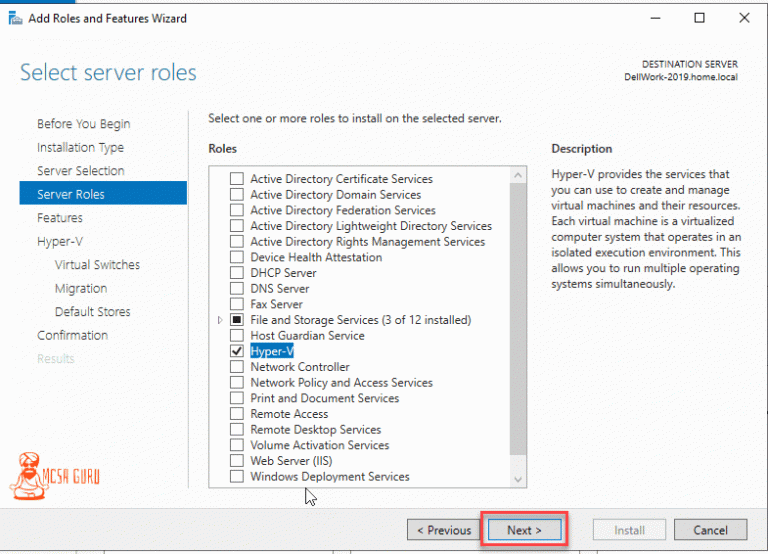Viewport: 768px width, 554px height.
Task: Check Print and Document Services
Action: [237, 398]
